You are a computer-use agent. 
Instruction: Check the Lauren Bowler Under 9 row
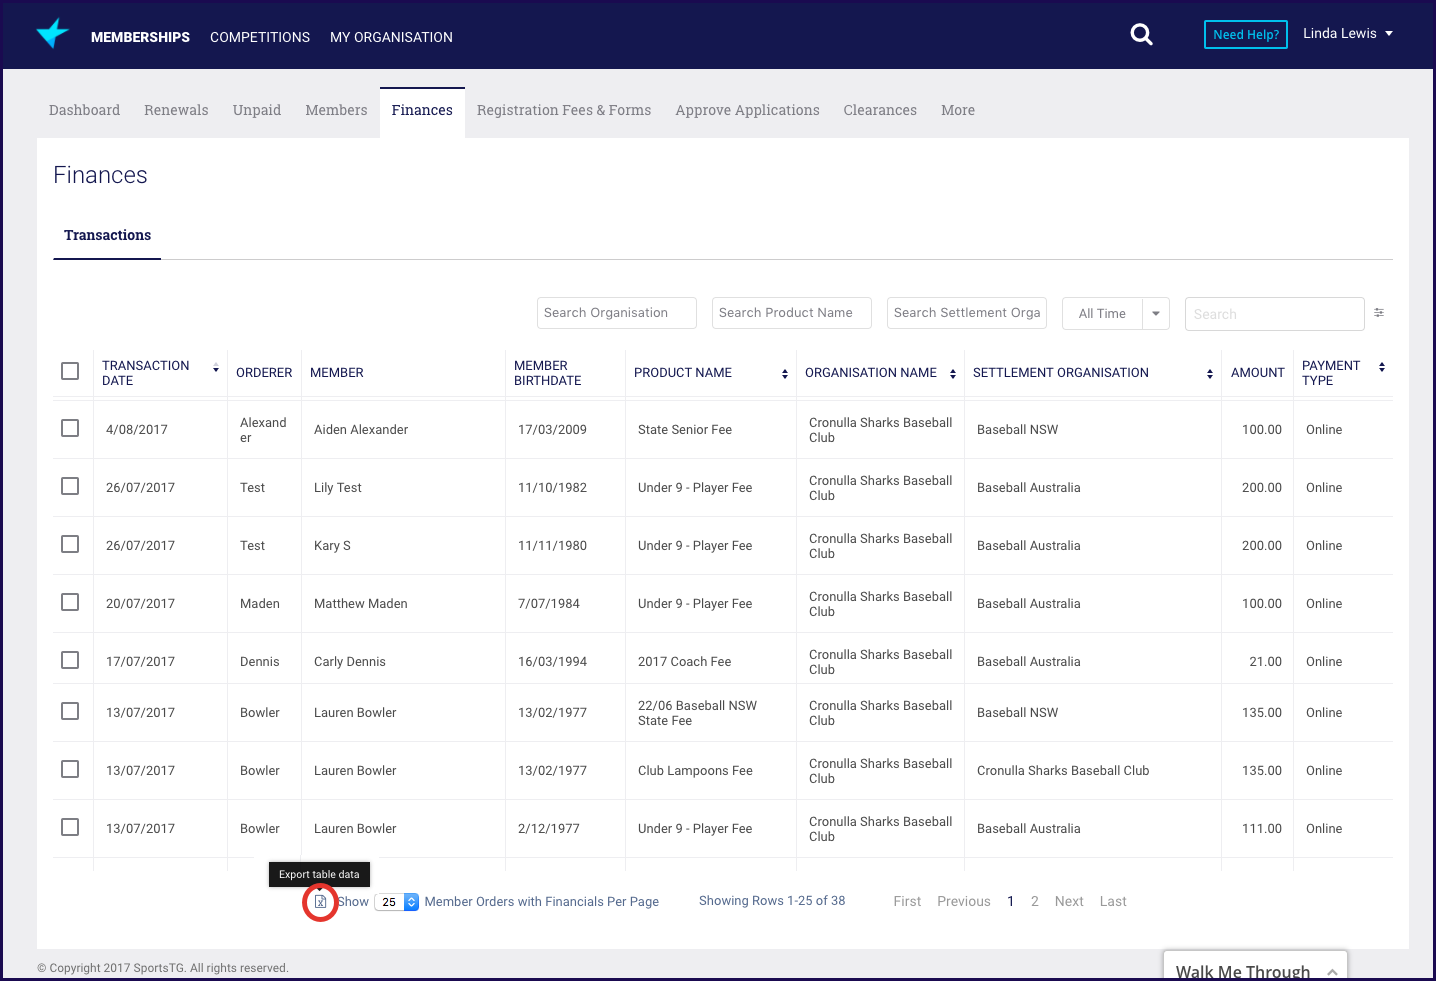point(70,827)
